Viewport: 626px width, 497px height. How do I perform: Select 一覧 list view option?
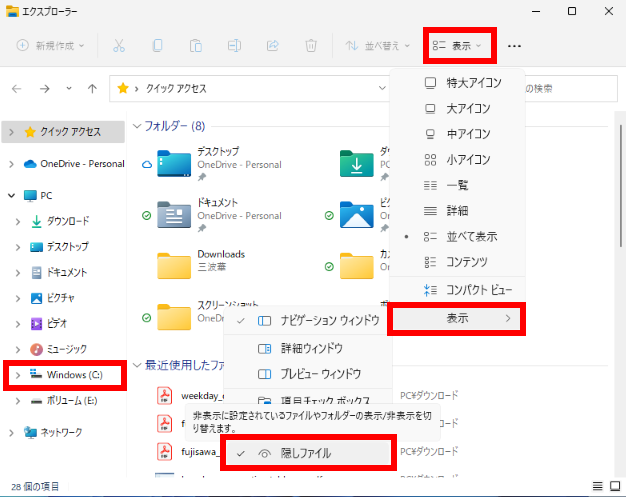coord(458,185)
